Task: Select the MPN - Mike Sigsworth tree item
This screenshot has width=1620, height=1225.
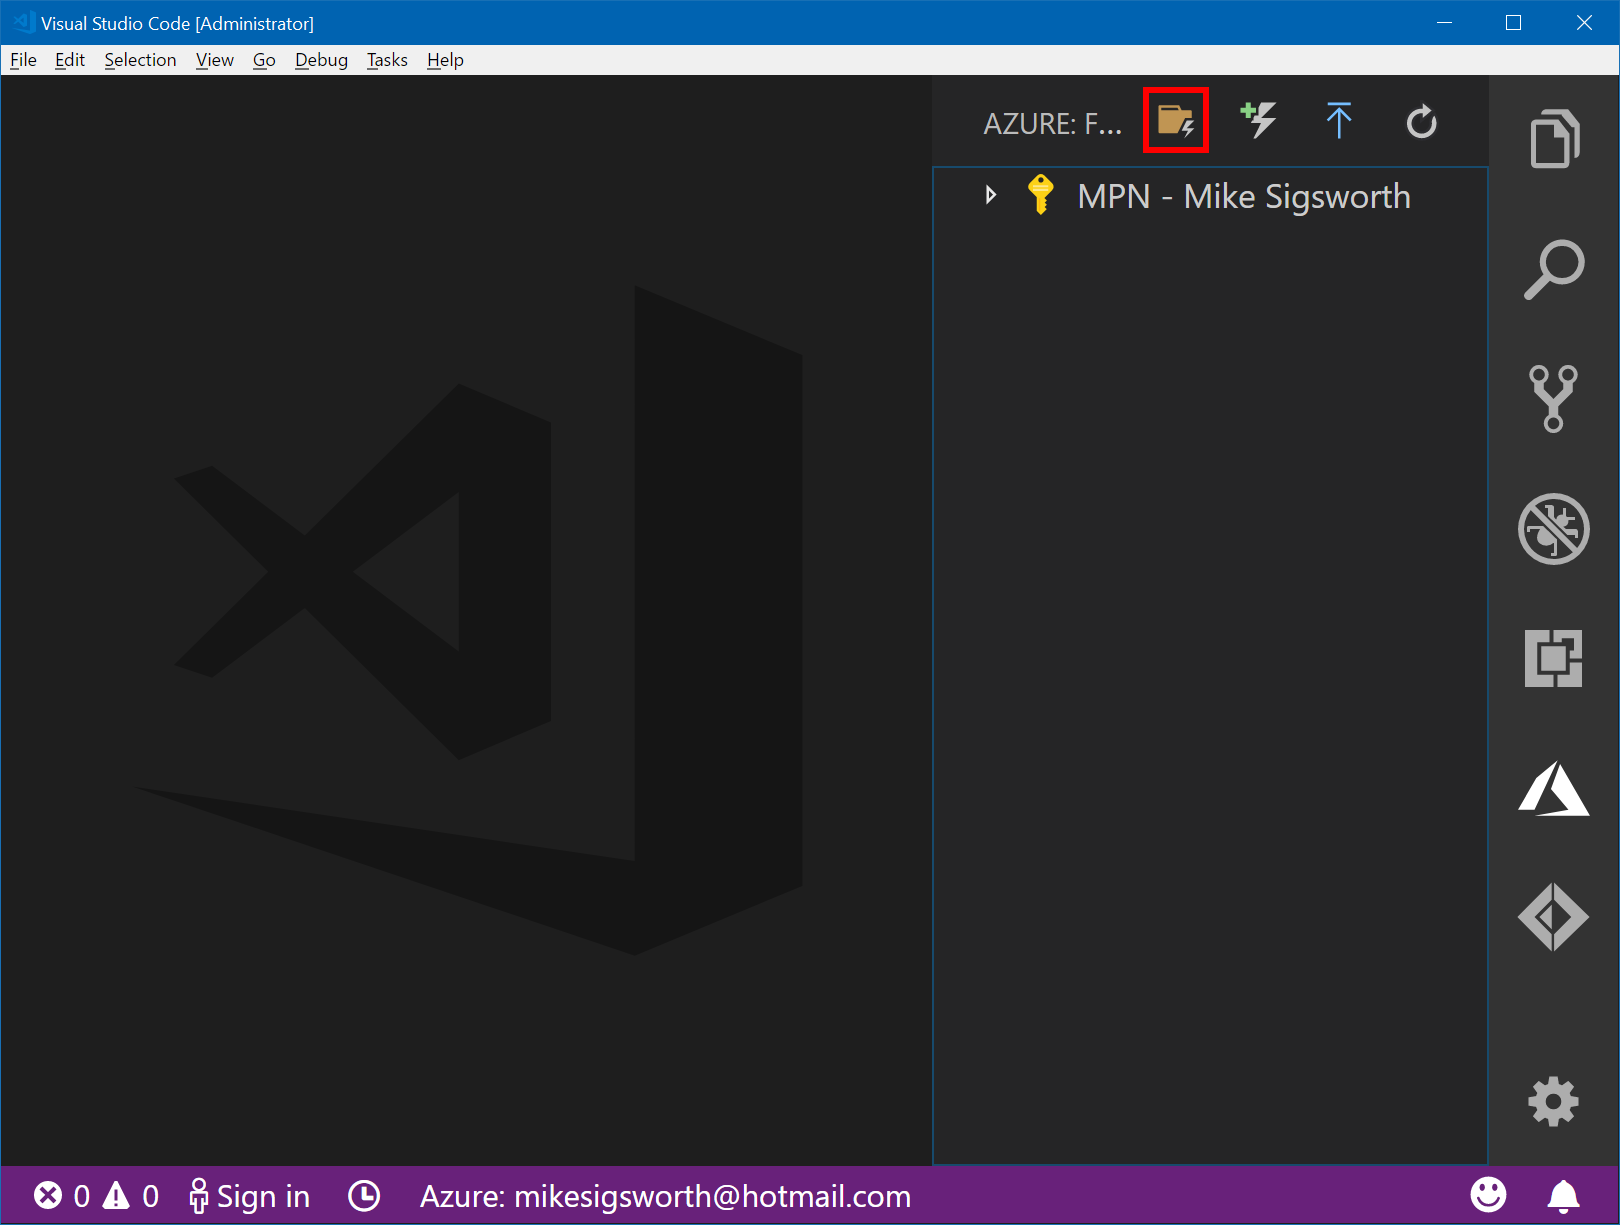Action: [1210, 196]
